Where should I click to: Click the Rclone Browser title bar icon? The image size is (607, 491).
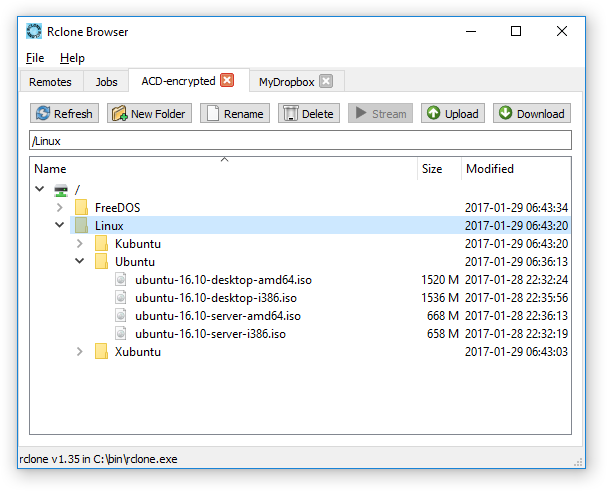34,31
